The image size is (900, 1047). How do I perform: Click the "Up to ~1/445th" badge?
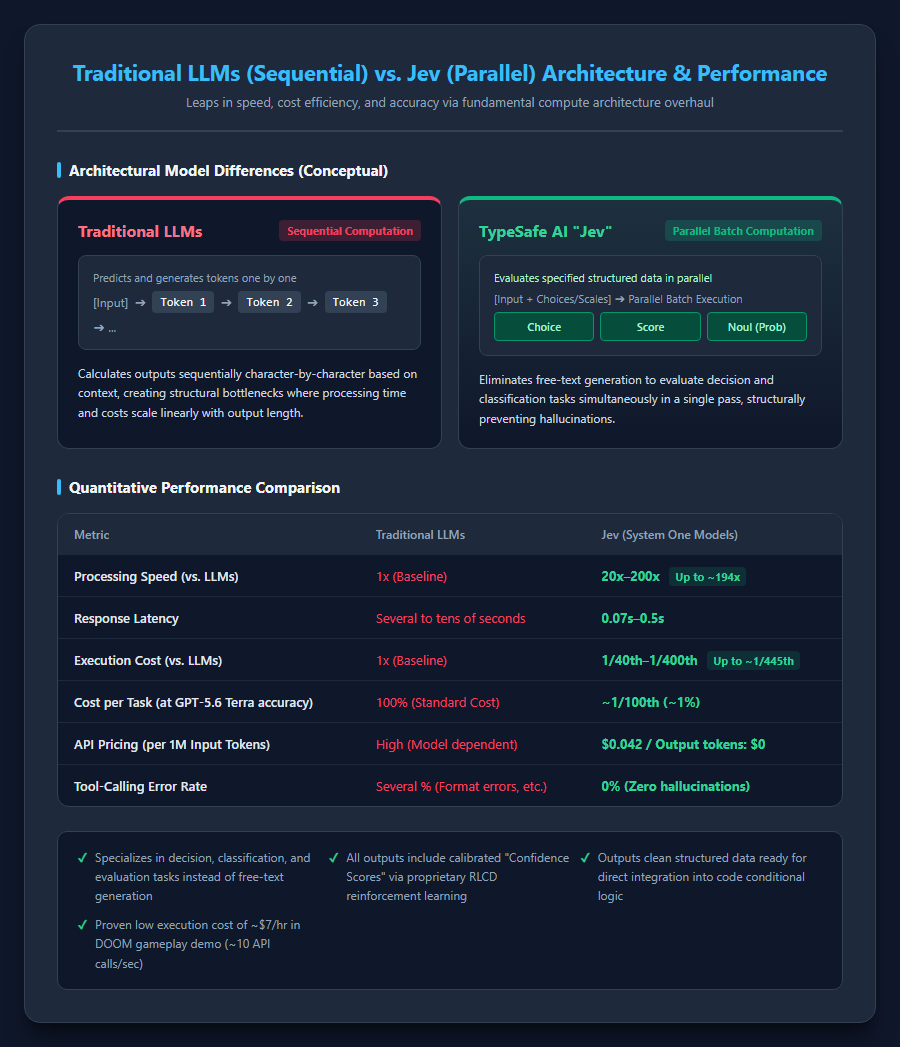tap(753, 661)
